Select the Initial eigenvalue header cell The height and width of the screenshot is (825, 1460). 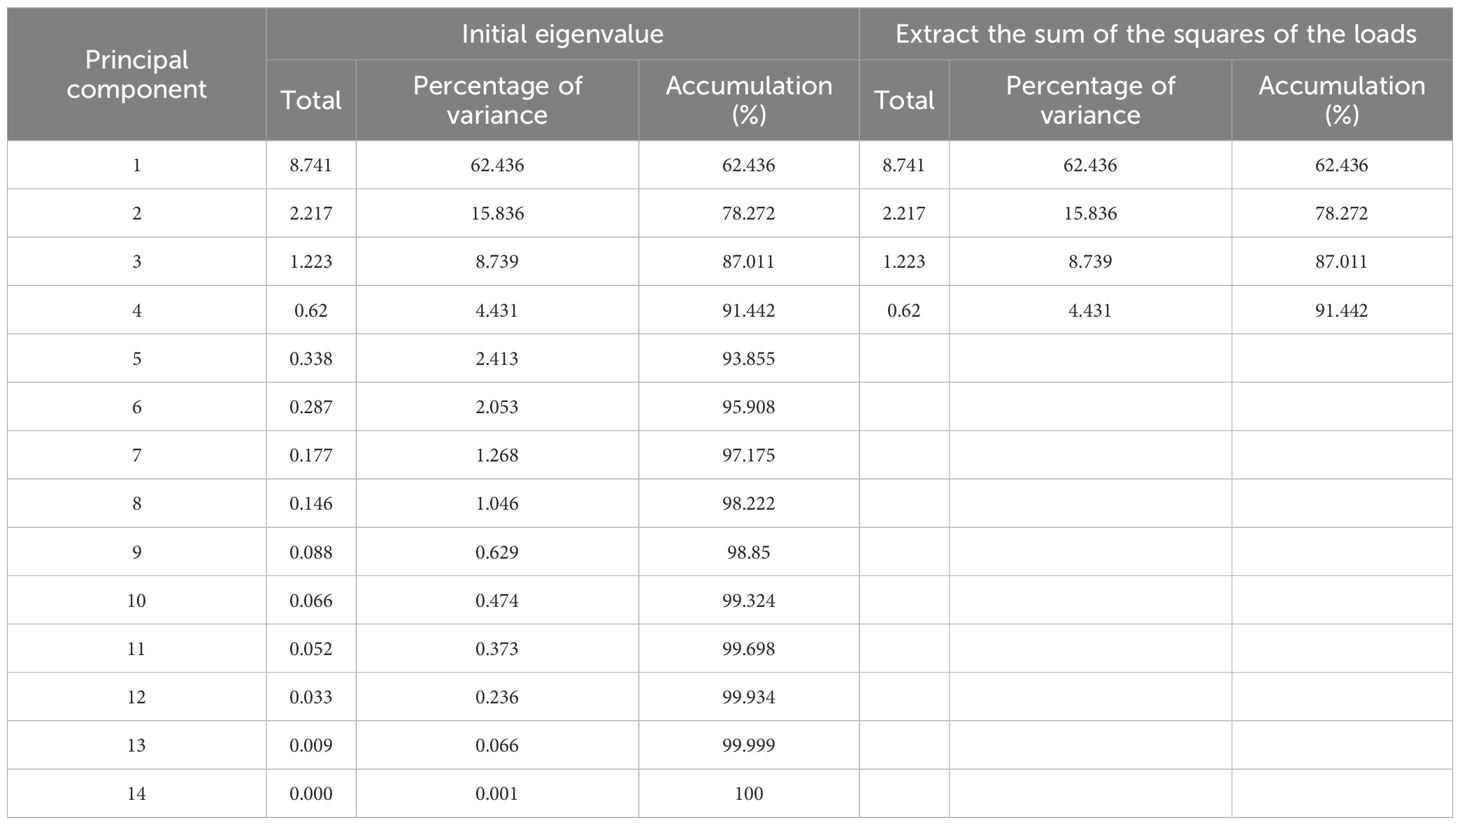pos(562,34)
